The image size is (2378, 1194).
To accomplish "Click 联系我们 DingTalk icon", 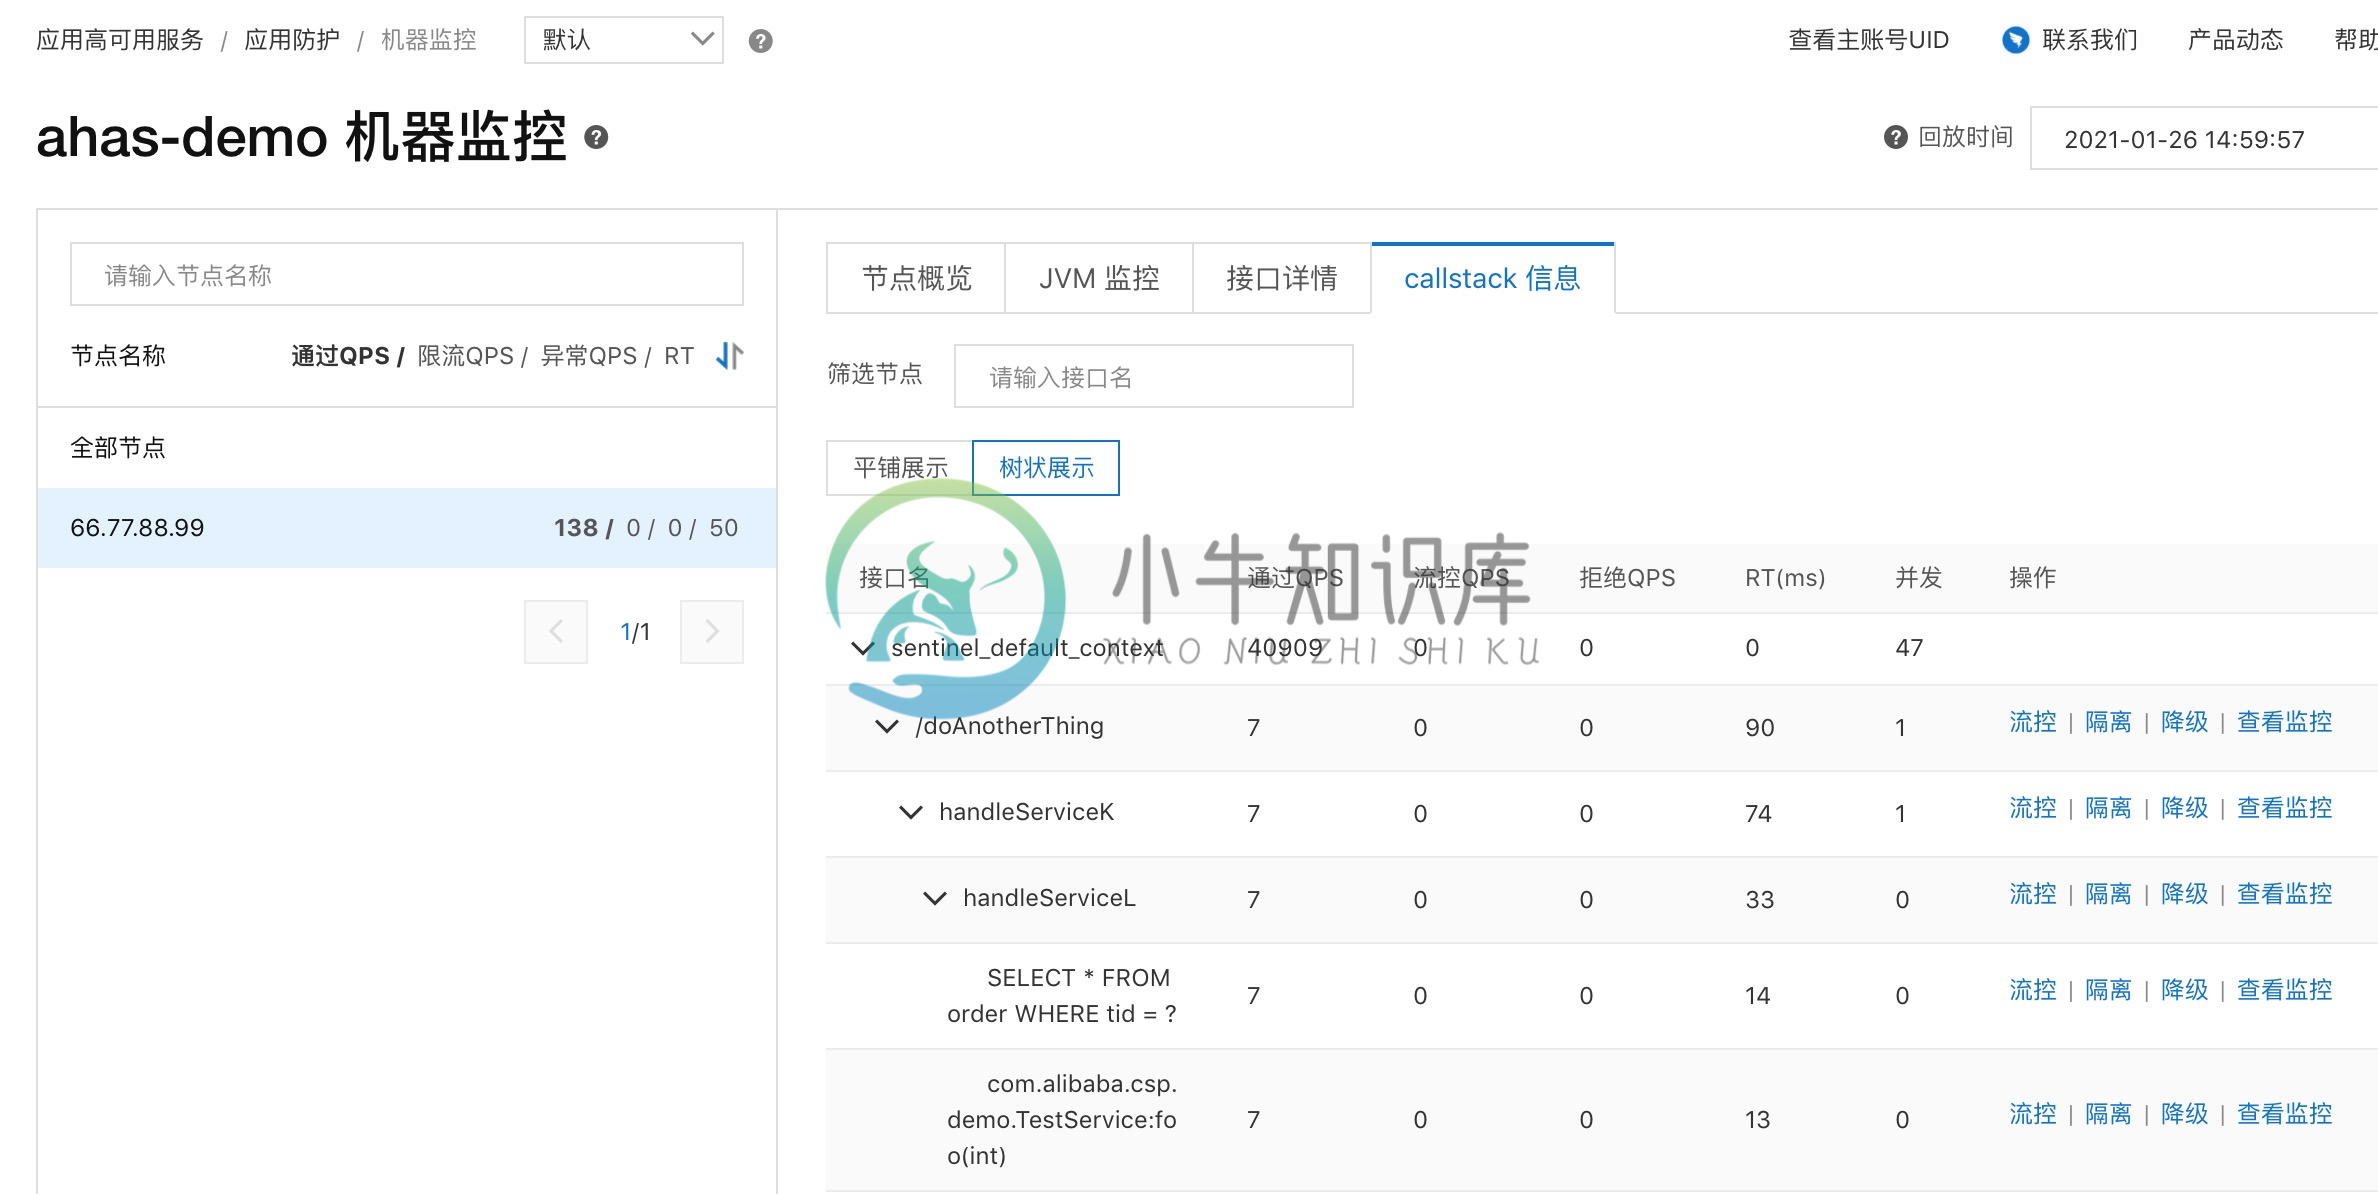I will click(2015, 40).
